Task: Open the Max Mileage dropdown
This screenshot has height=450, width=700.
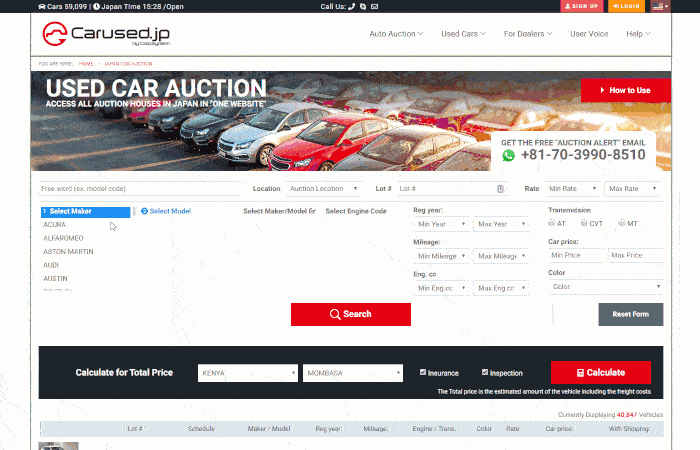Action: tap(501, 256)
